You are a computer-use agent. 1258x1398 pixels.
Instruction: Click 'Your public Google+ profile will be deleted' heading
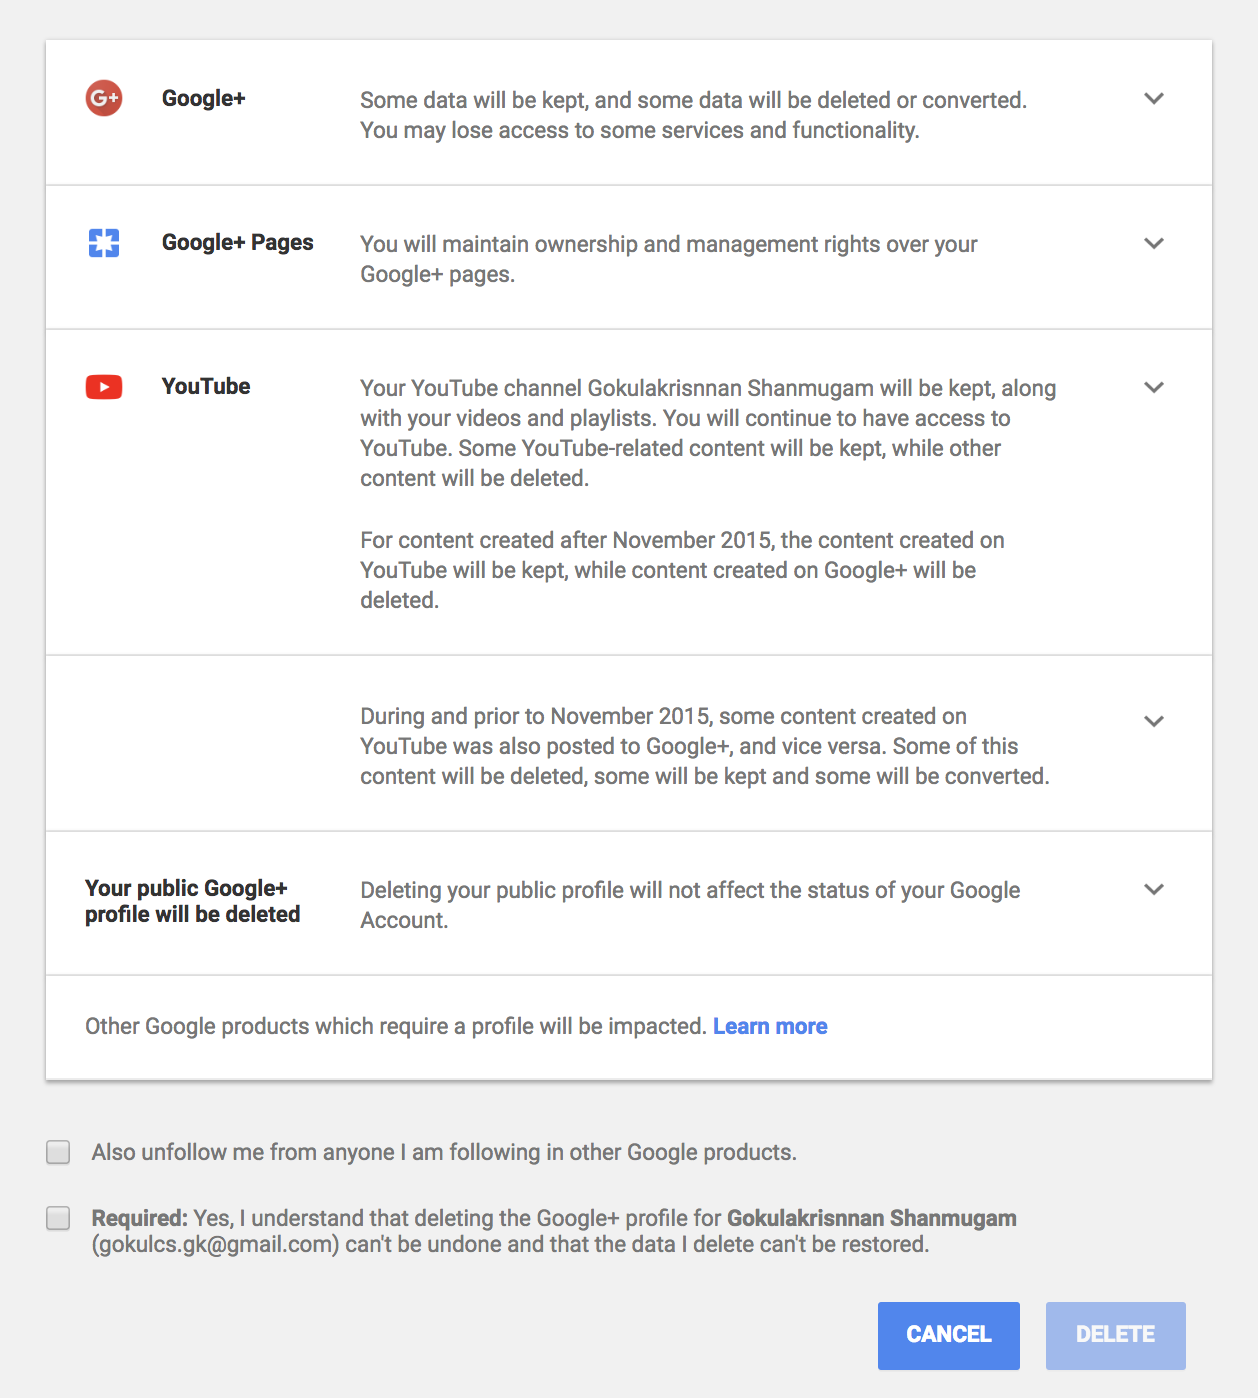tap(193, 901)
